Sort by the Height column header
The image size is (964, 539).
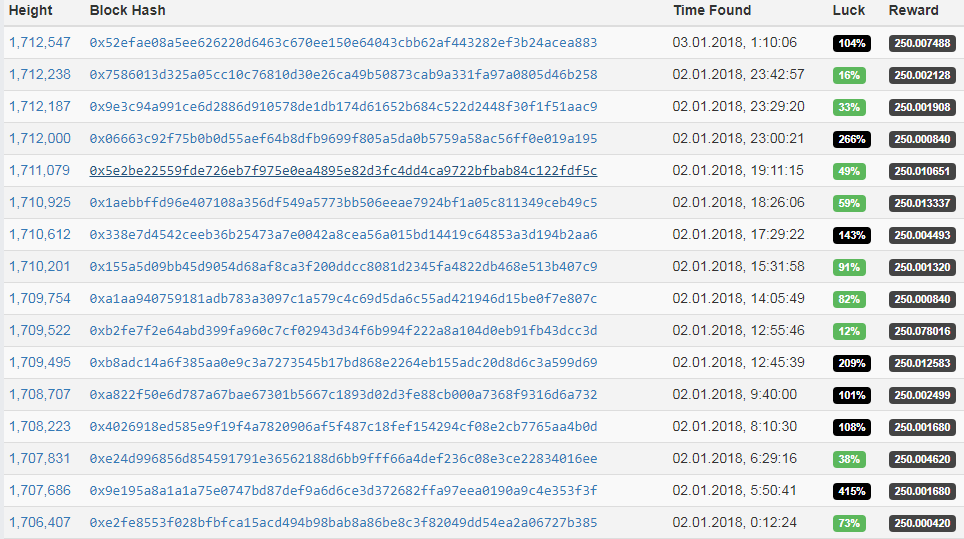[x=30, y=11]
